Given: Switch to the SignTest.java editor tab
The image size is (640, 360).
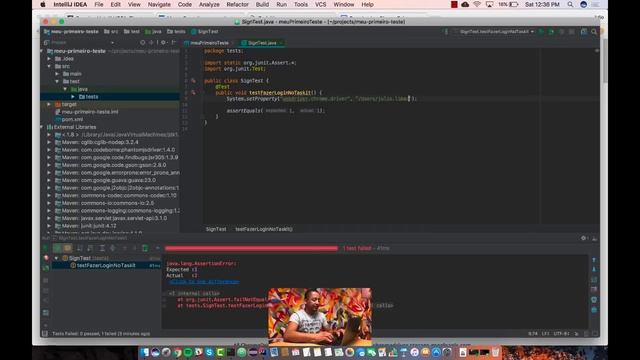Looking at the screenshot, I should coord(262,43).
